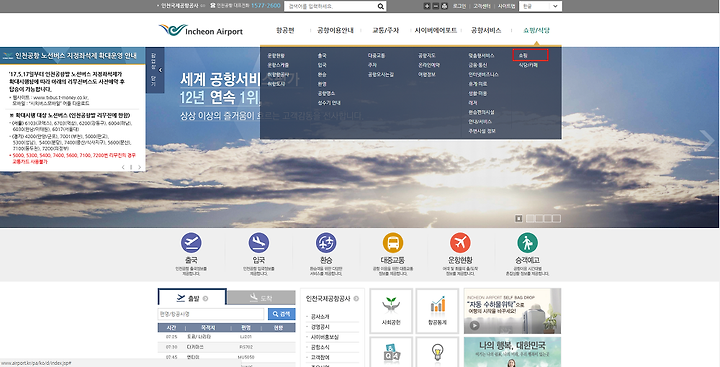Click the Incheon Airport logo
720x367 pixels.
coord(201,30)
